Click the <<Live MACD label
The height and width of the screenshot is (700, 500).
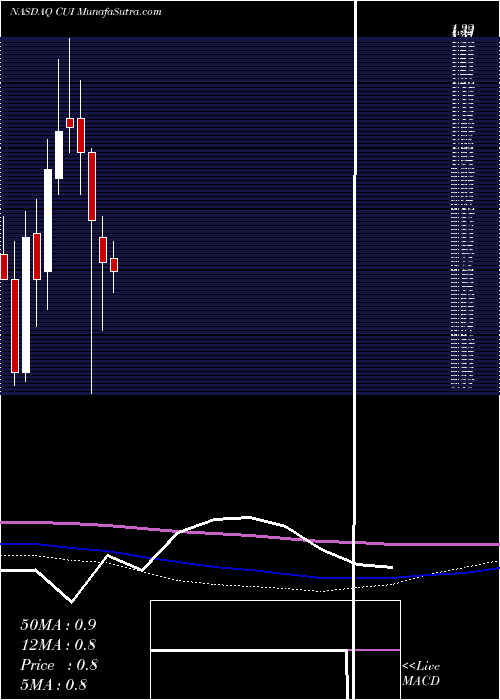coord(421,674)
